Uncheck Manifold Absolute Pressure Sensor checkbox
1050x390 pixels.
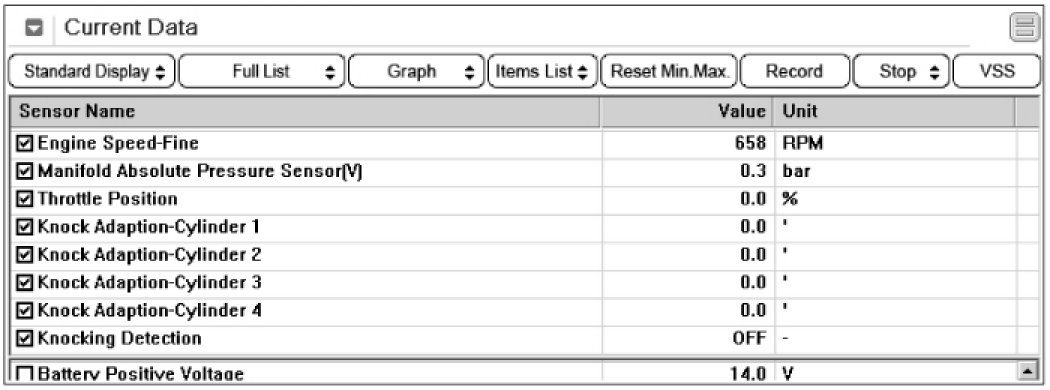24,172
